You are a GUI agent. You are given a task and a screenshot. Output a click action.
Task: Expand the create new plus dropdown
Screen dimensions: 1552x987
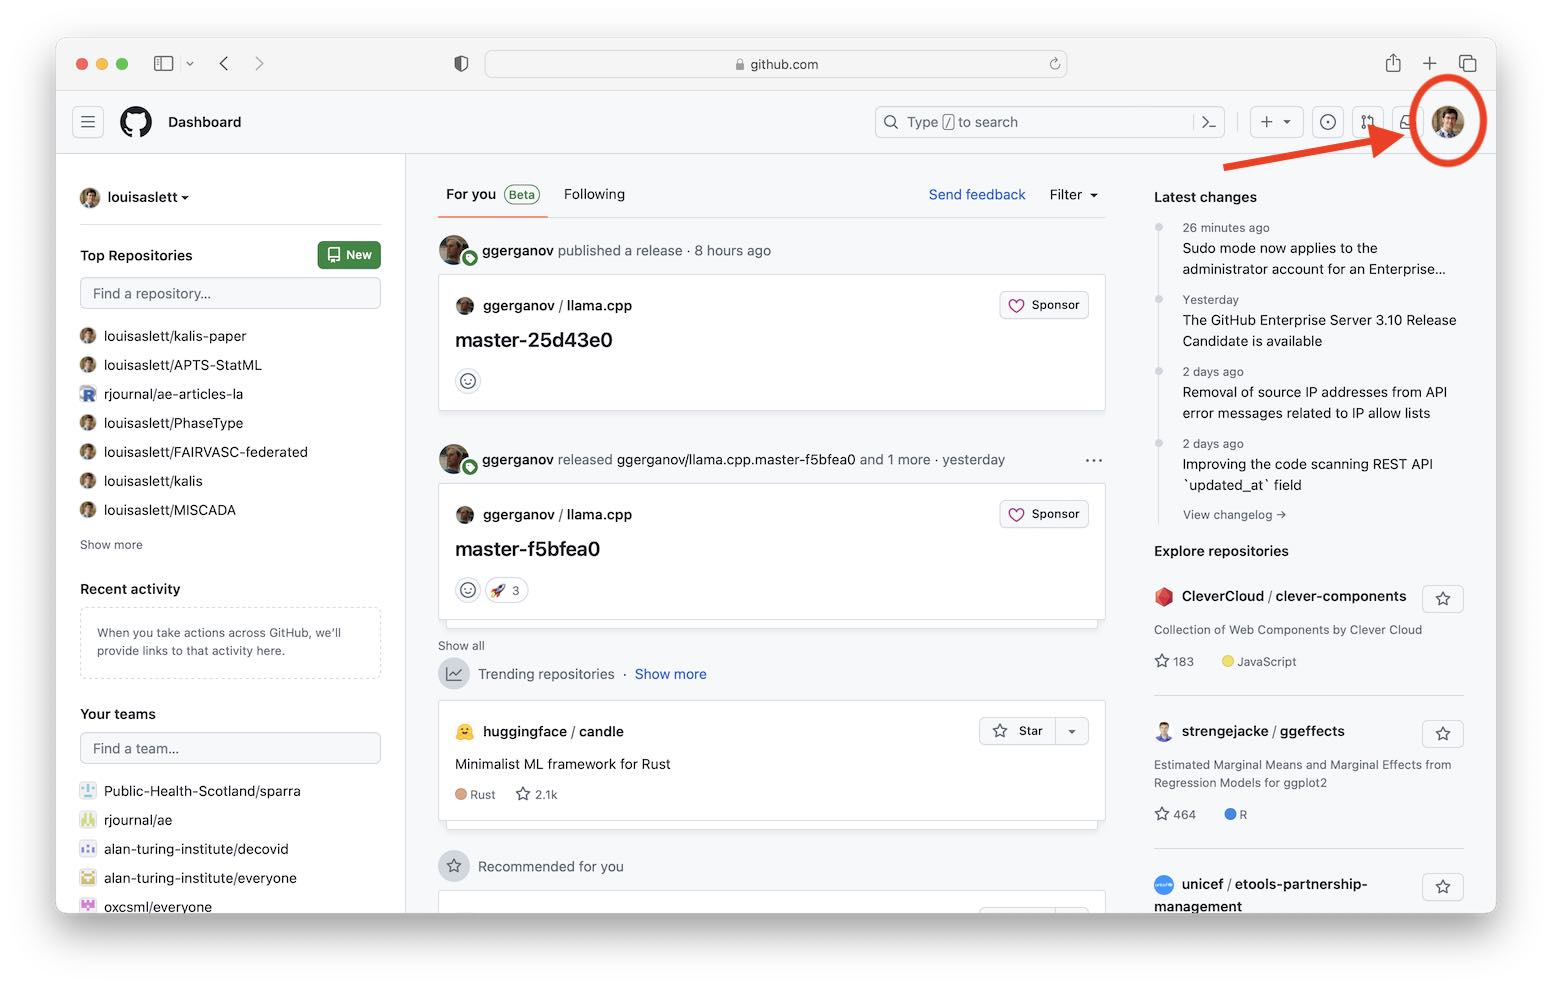[1275, 122]
